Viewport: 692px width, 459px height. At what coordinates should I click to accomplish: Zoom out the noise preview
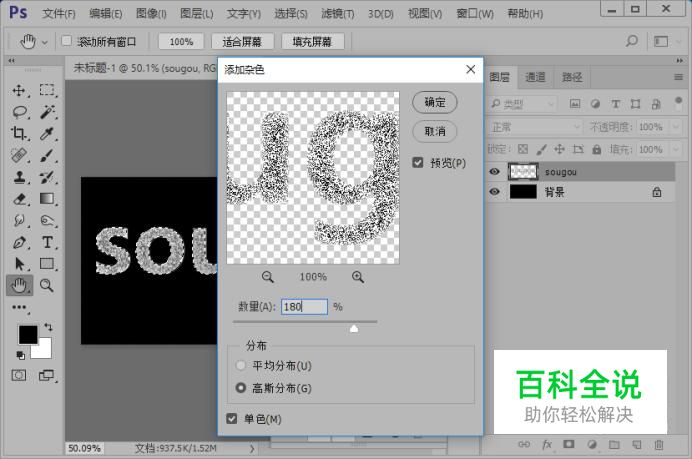[267, 277]
